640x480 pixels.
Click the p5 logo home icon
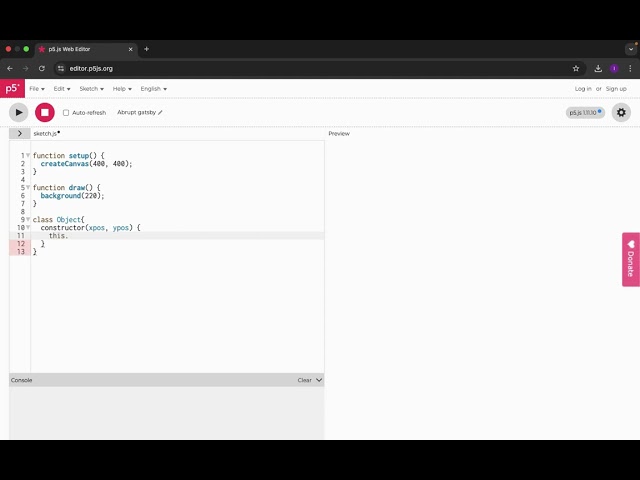pos(12,89)
